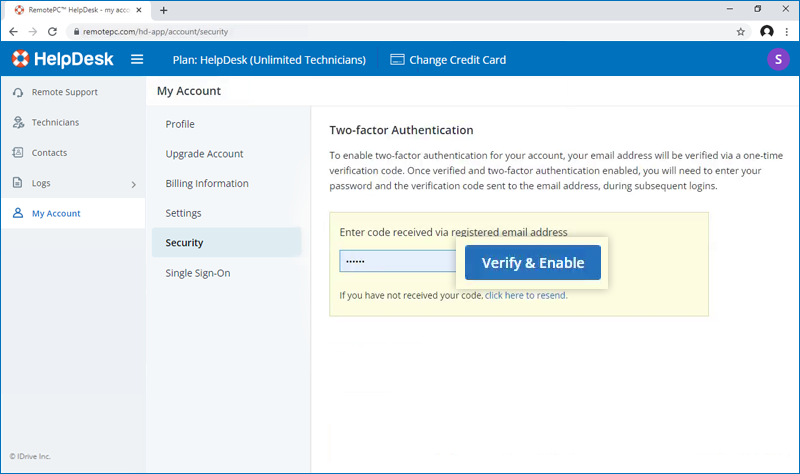Reload the page using browser refresh

[x=53, y=31]
